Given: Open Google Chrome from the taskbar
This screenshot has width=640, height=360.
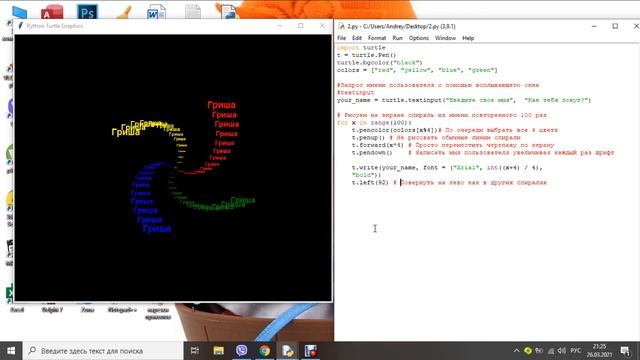Looking at the screenshot, I should 264,351.
